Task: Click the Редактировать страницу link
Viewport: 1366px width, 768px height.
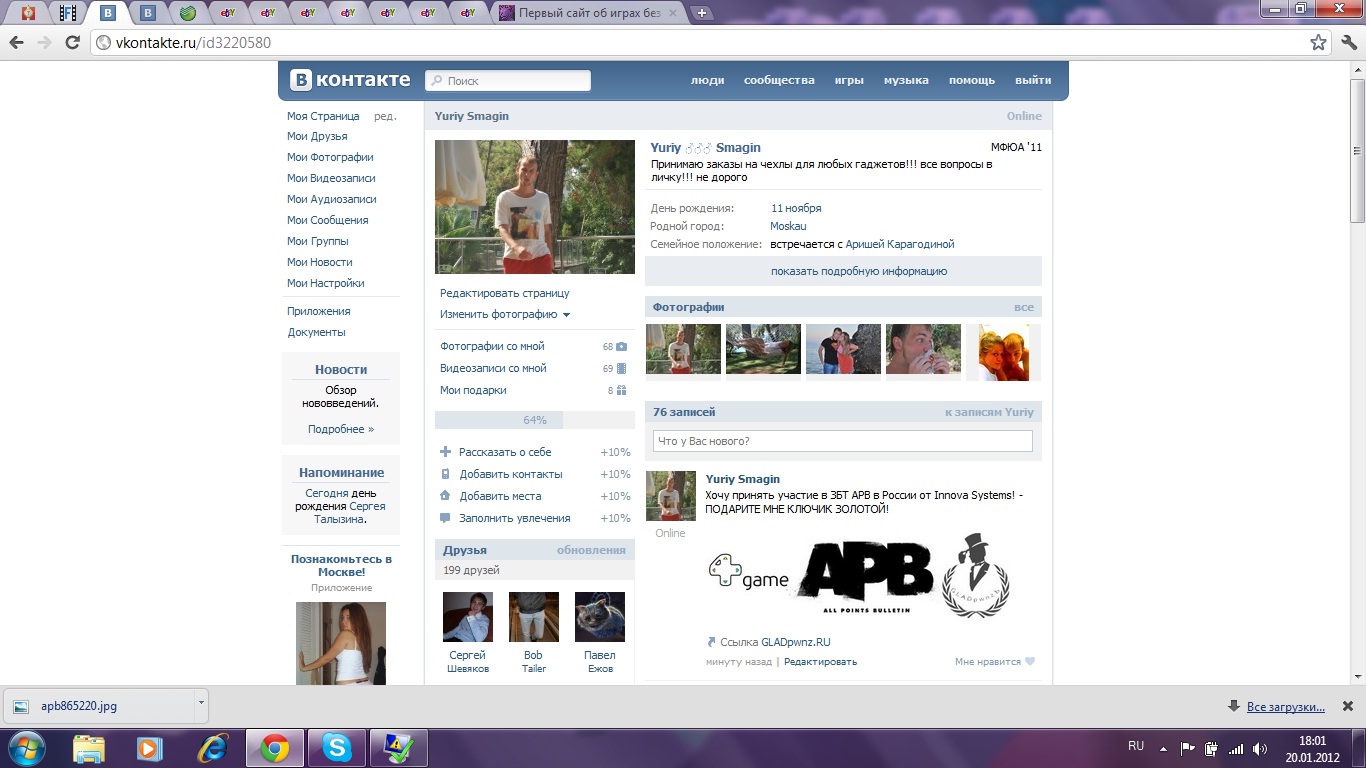Action: click(x=504, y=293)
